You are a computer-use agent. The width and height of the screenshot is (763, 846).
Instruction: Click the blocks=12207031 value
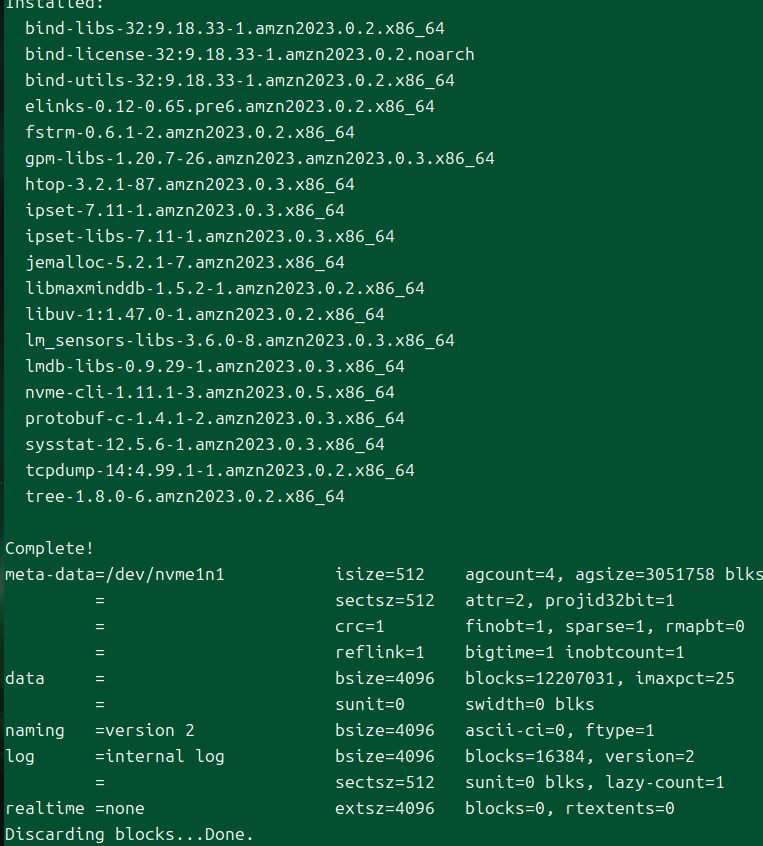(540, 678)
